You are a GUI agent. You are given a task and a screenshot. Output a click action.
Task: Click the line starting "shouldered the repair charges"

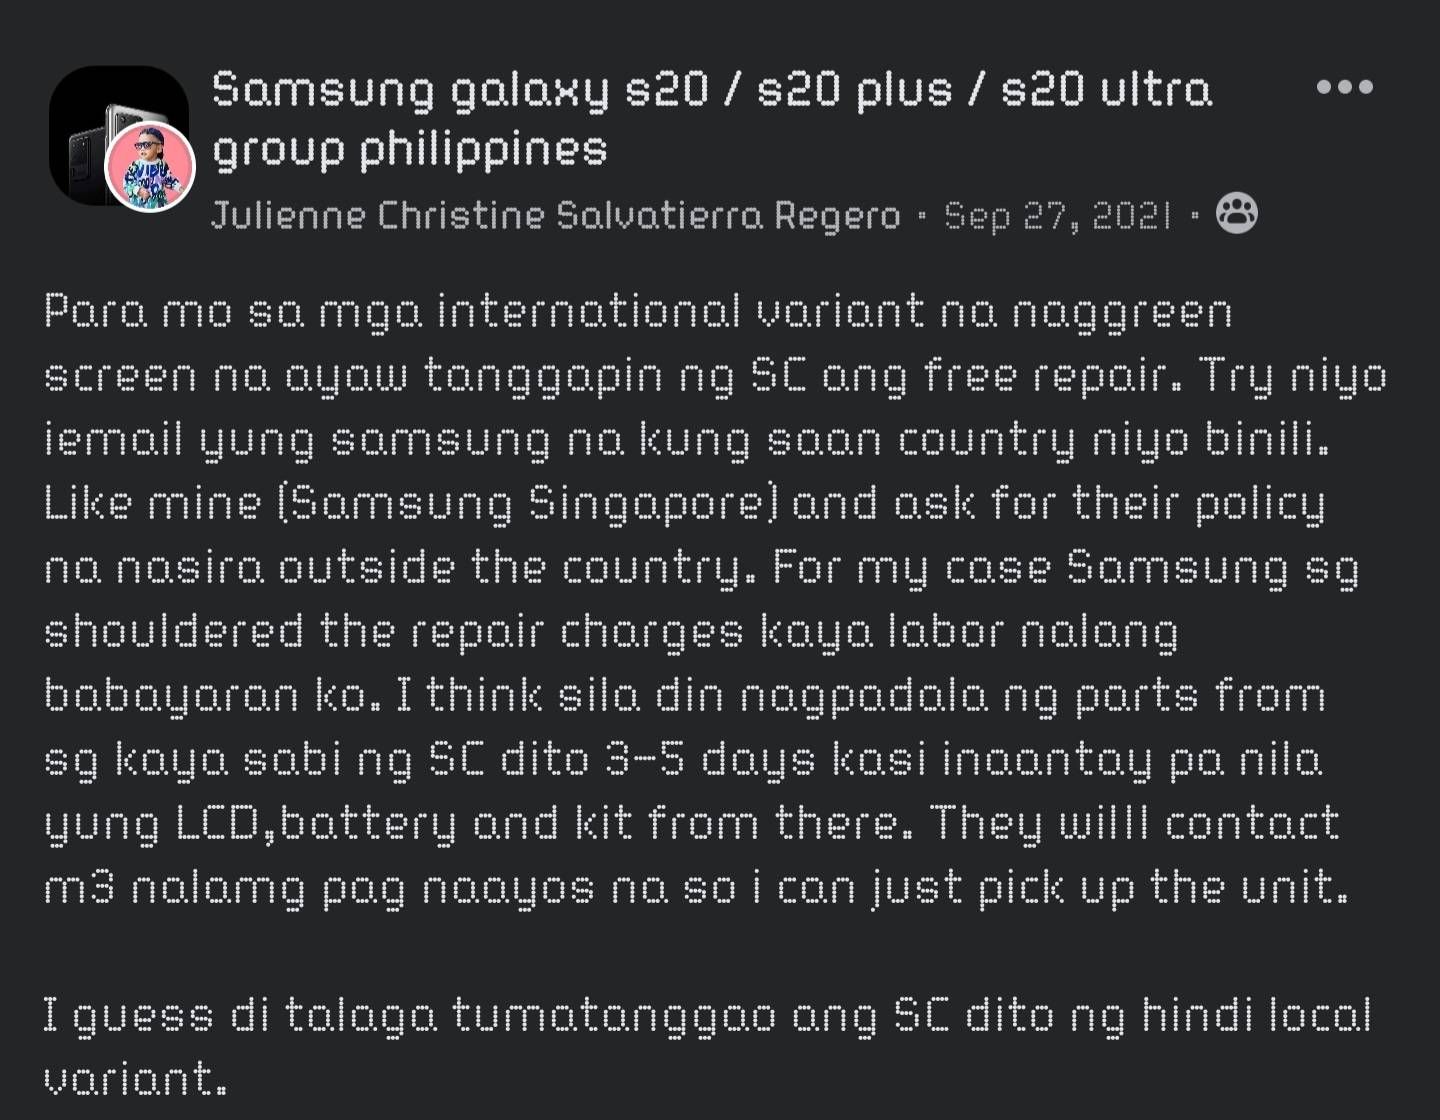click(611, 632)
